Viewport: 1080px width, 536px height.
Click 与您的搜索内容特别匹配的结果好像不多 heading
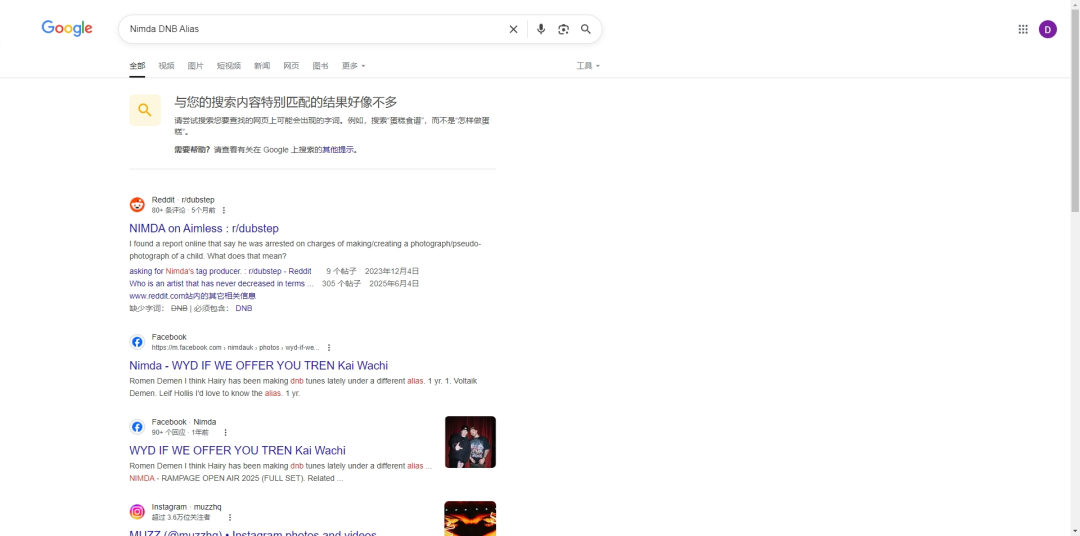[286, 102]
